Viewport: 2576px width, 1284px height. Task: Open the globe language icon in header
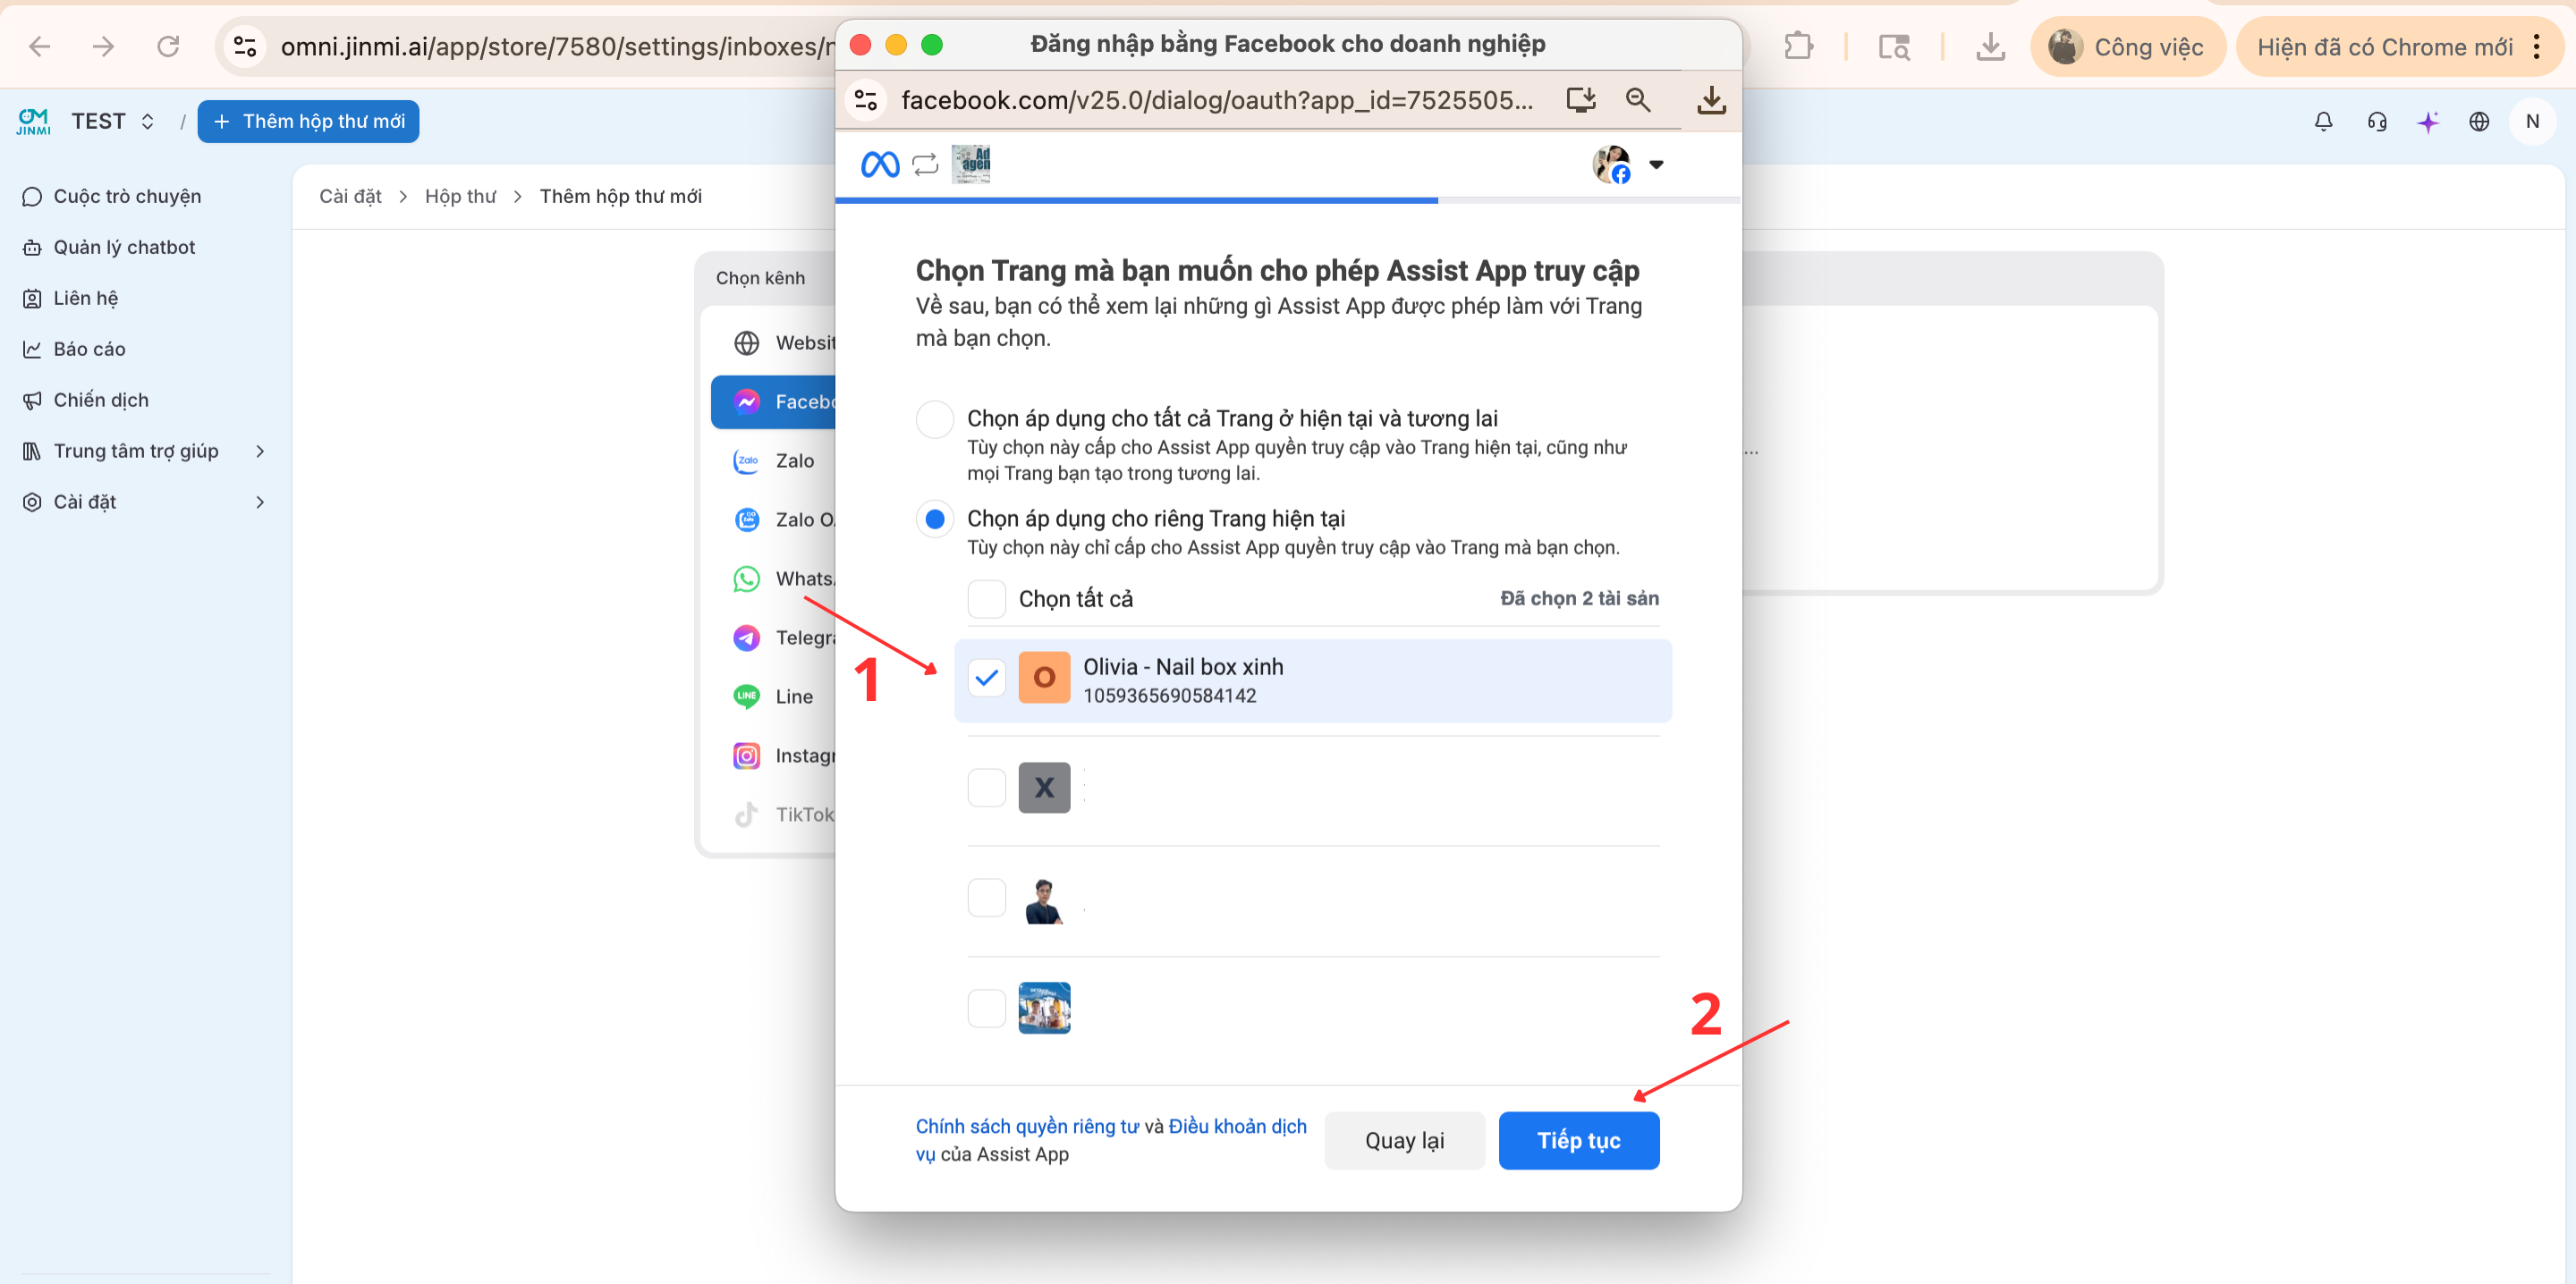pos(2479,121)
